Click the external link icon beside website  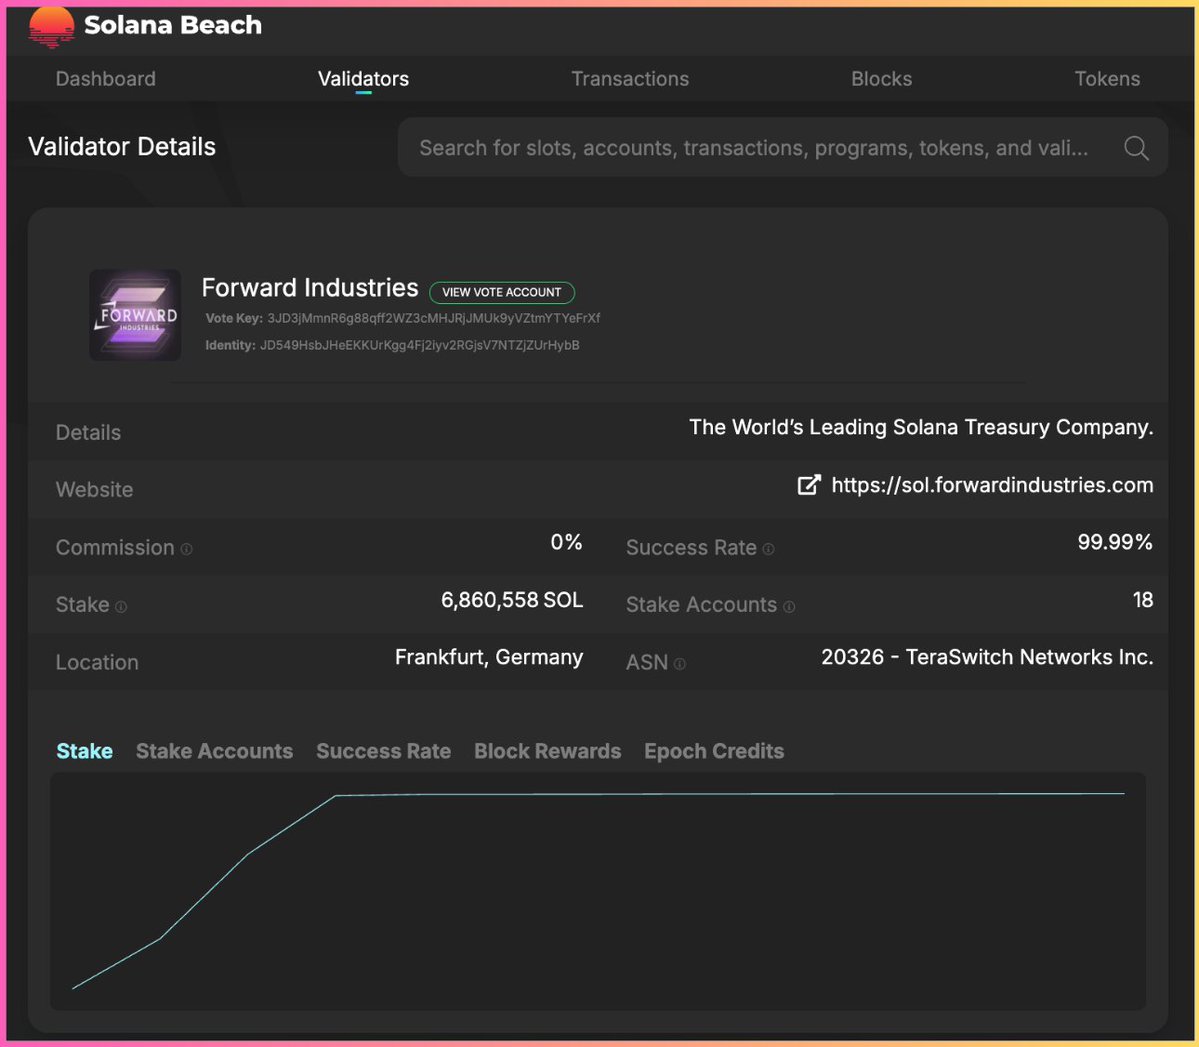point(809,485)
